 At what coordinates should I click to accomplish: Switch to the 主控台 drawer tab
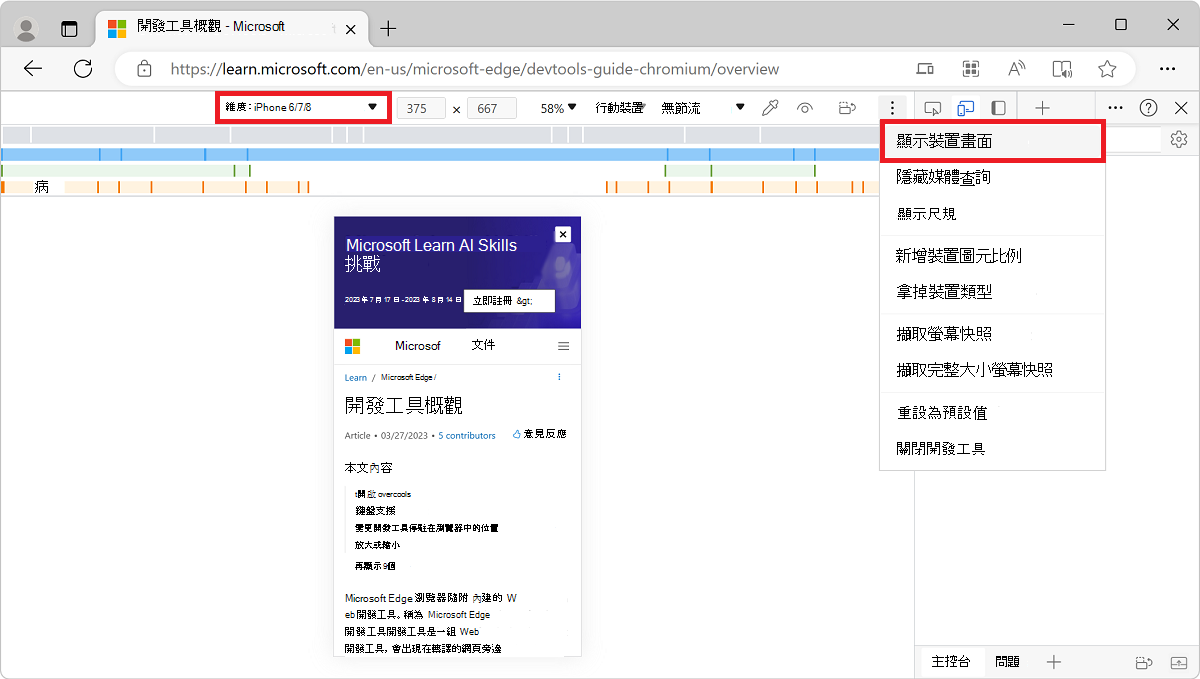click(x=950, y=662)
